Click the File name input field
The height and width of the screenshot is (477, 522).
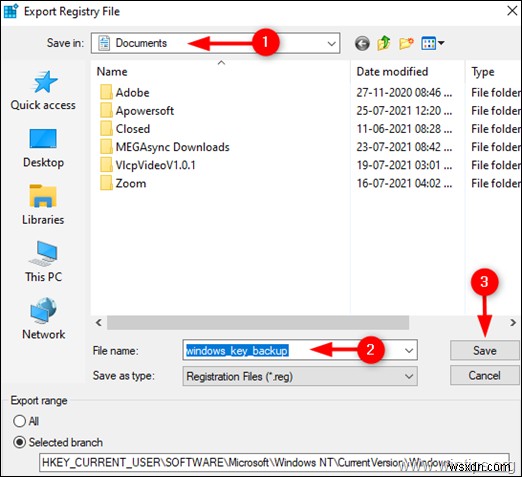300,350
